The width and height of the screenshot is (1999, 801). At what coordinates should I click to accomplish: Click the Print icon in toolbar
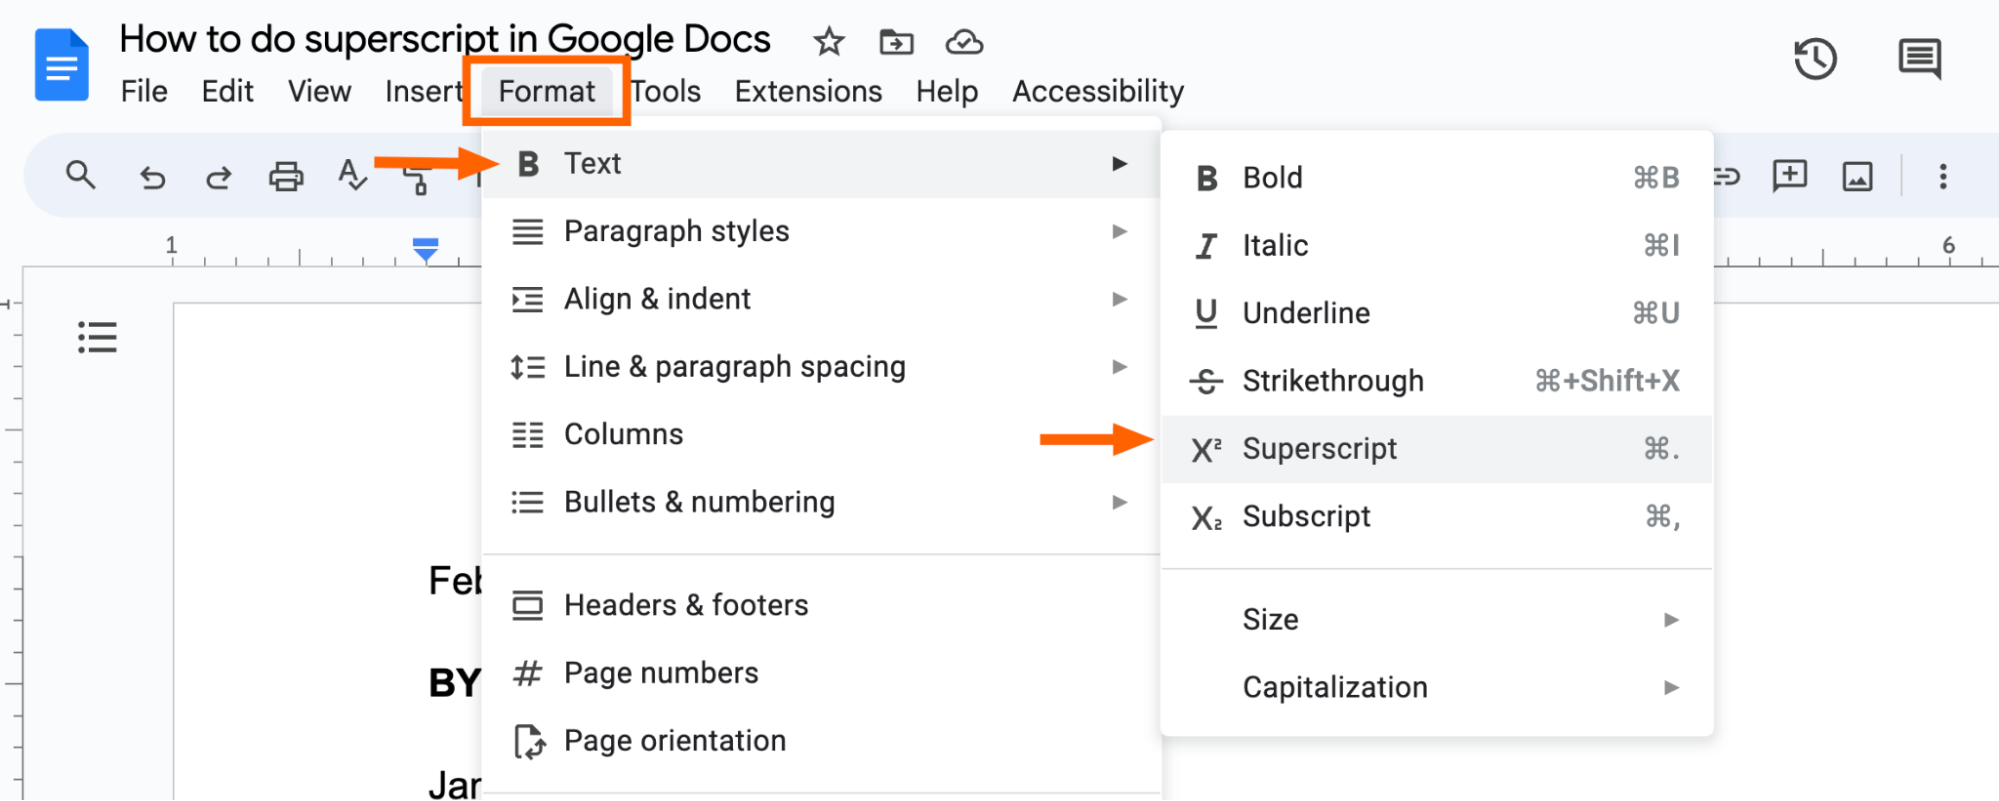click(286, 177)
